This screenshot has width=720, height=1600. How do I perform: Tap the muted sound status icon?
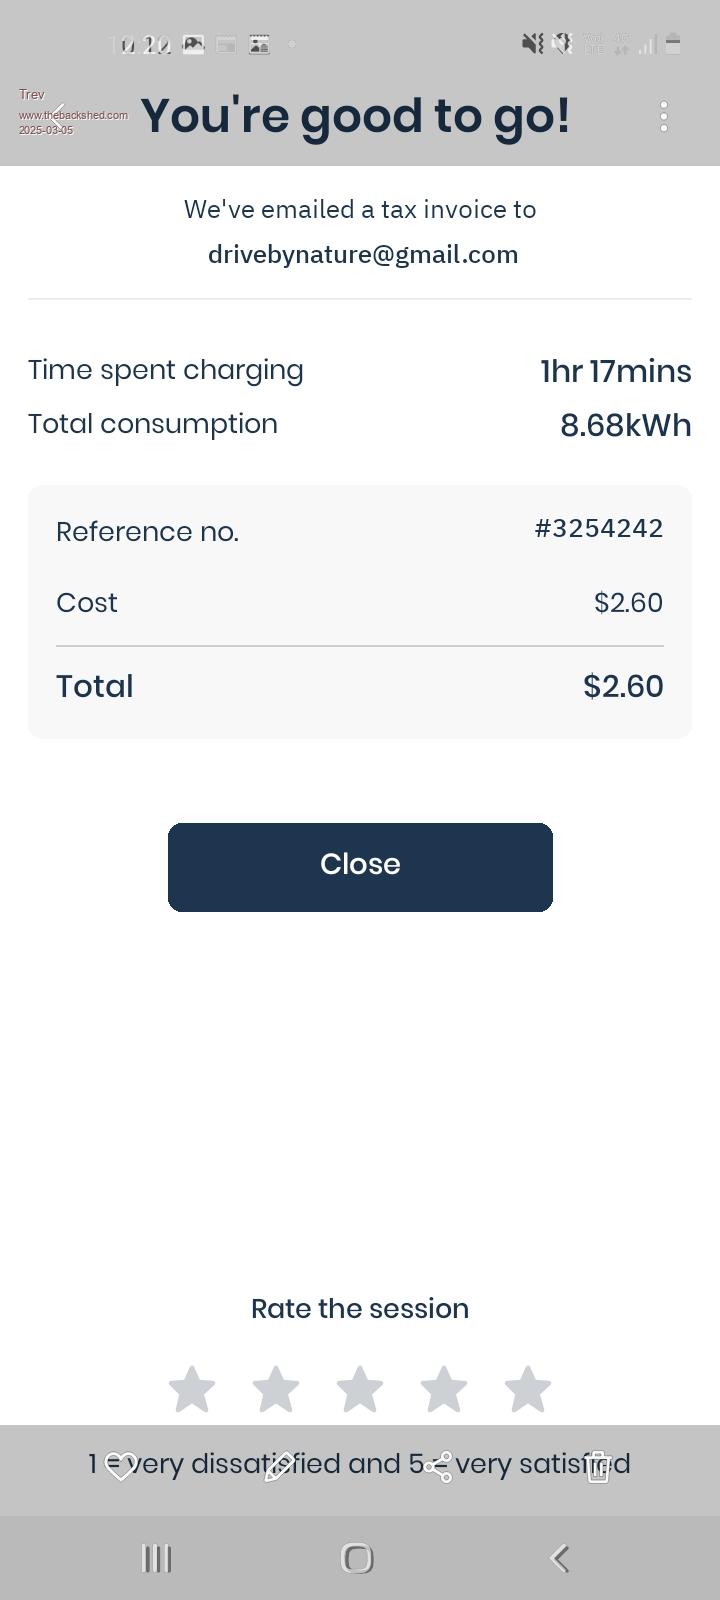coord(533,44)
